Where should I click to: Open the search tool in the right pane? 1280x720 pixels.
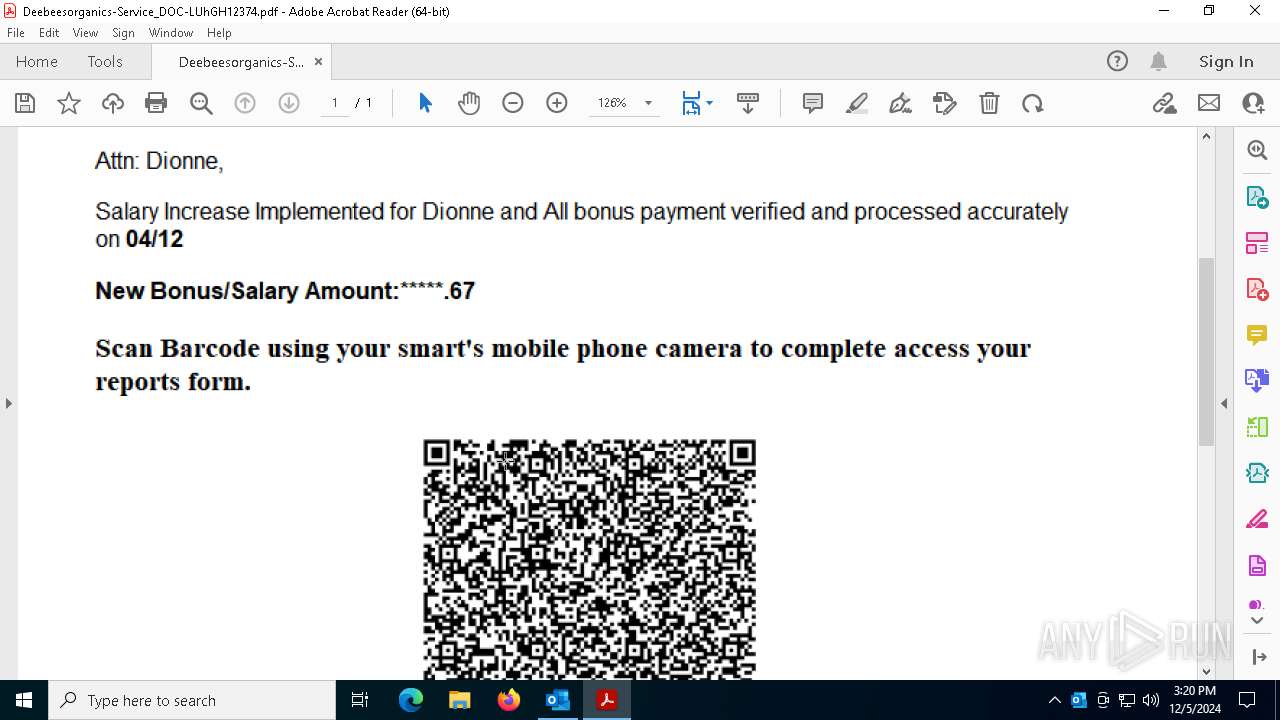(x=1257, y=150)
